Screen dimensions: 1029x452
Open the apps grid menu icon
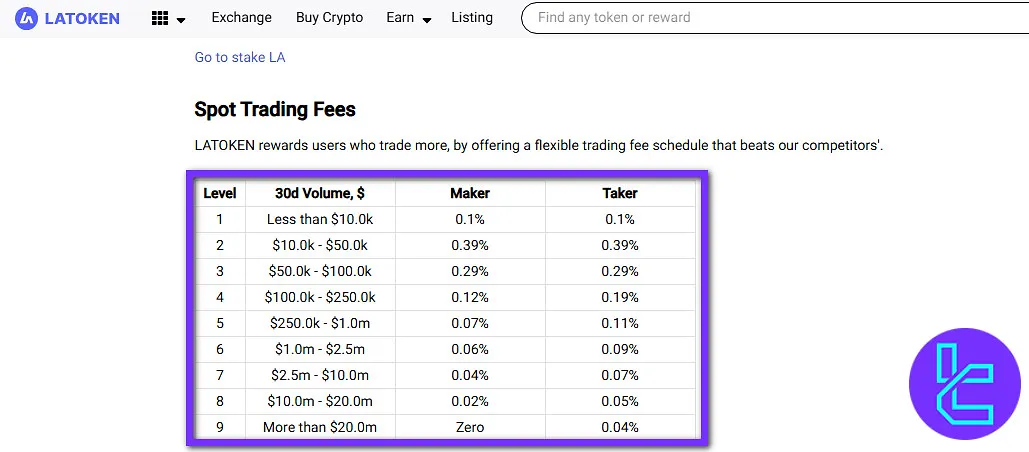point(160,18)
